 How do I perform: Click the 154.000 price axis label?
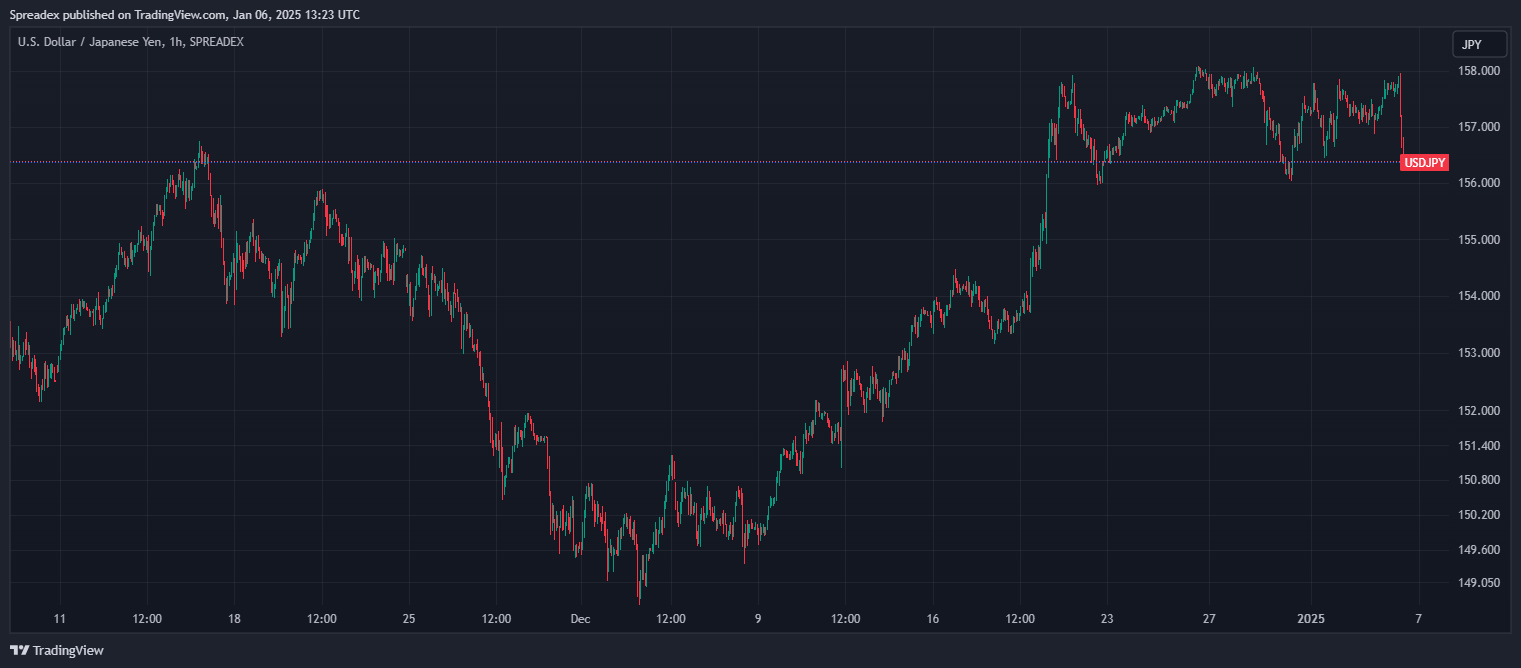(1479, 296)
